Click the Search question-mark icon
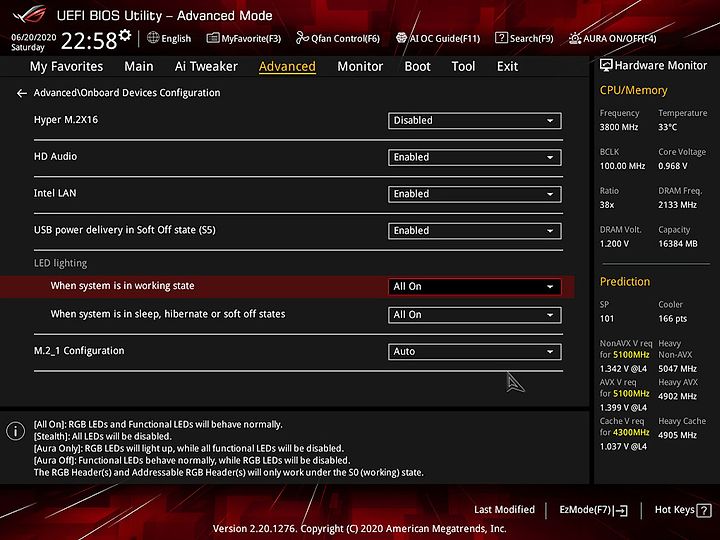Image resolution: width=720 pixels, height=540 pixels. tap(501, 38)
